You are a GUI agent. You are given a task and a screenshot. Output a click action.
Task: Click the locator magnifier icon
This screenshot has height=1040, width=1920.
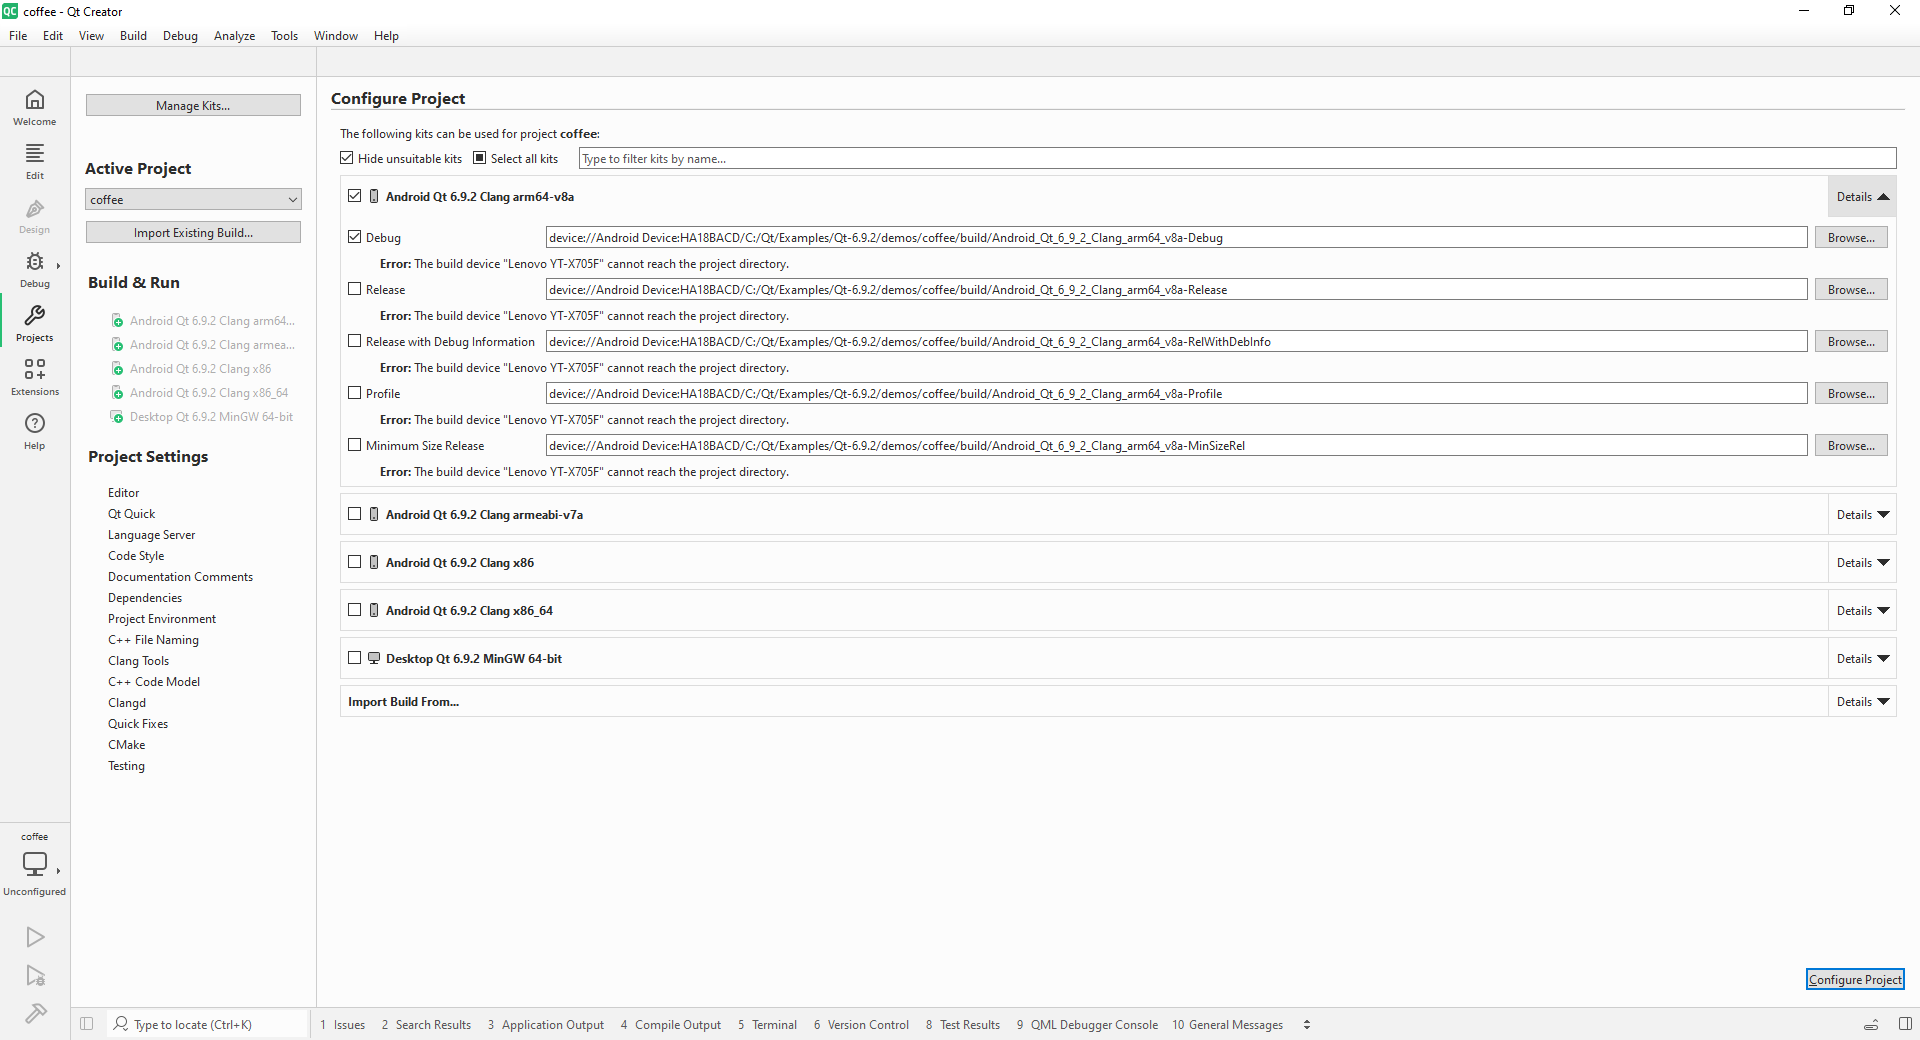coord(121,1024)
